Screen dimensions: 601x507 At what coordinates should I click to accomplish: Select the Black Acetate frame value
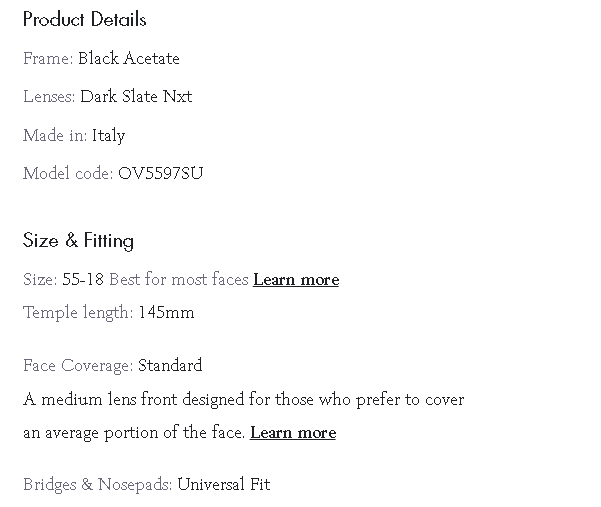pyautogui.click(x=129, y=59)
